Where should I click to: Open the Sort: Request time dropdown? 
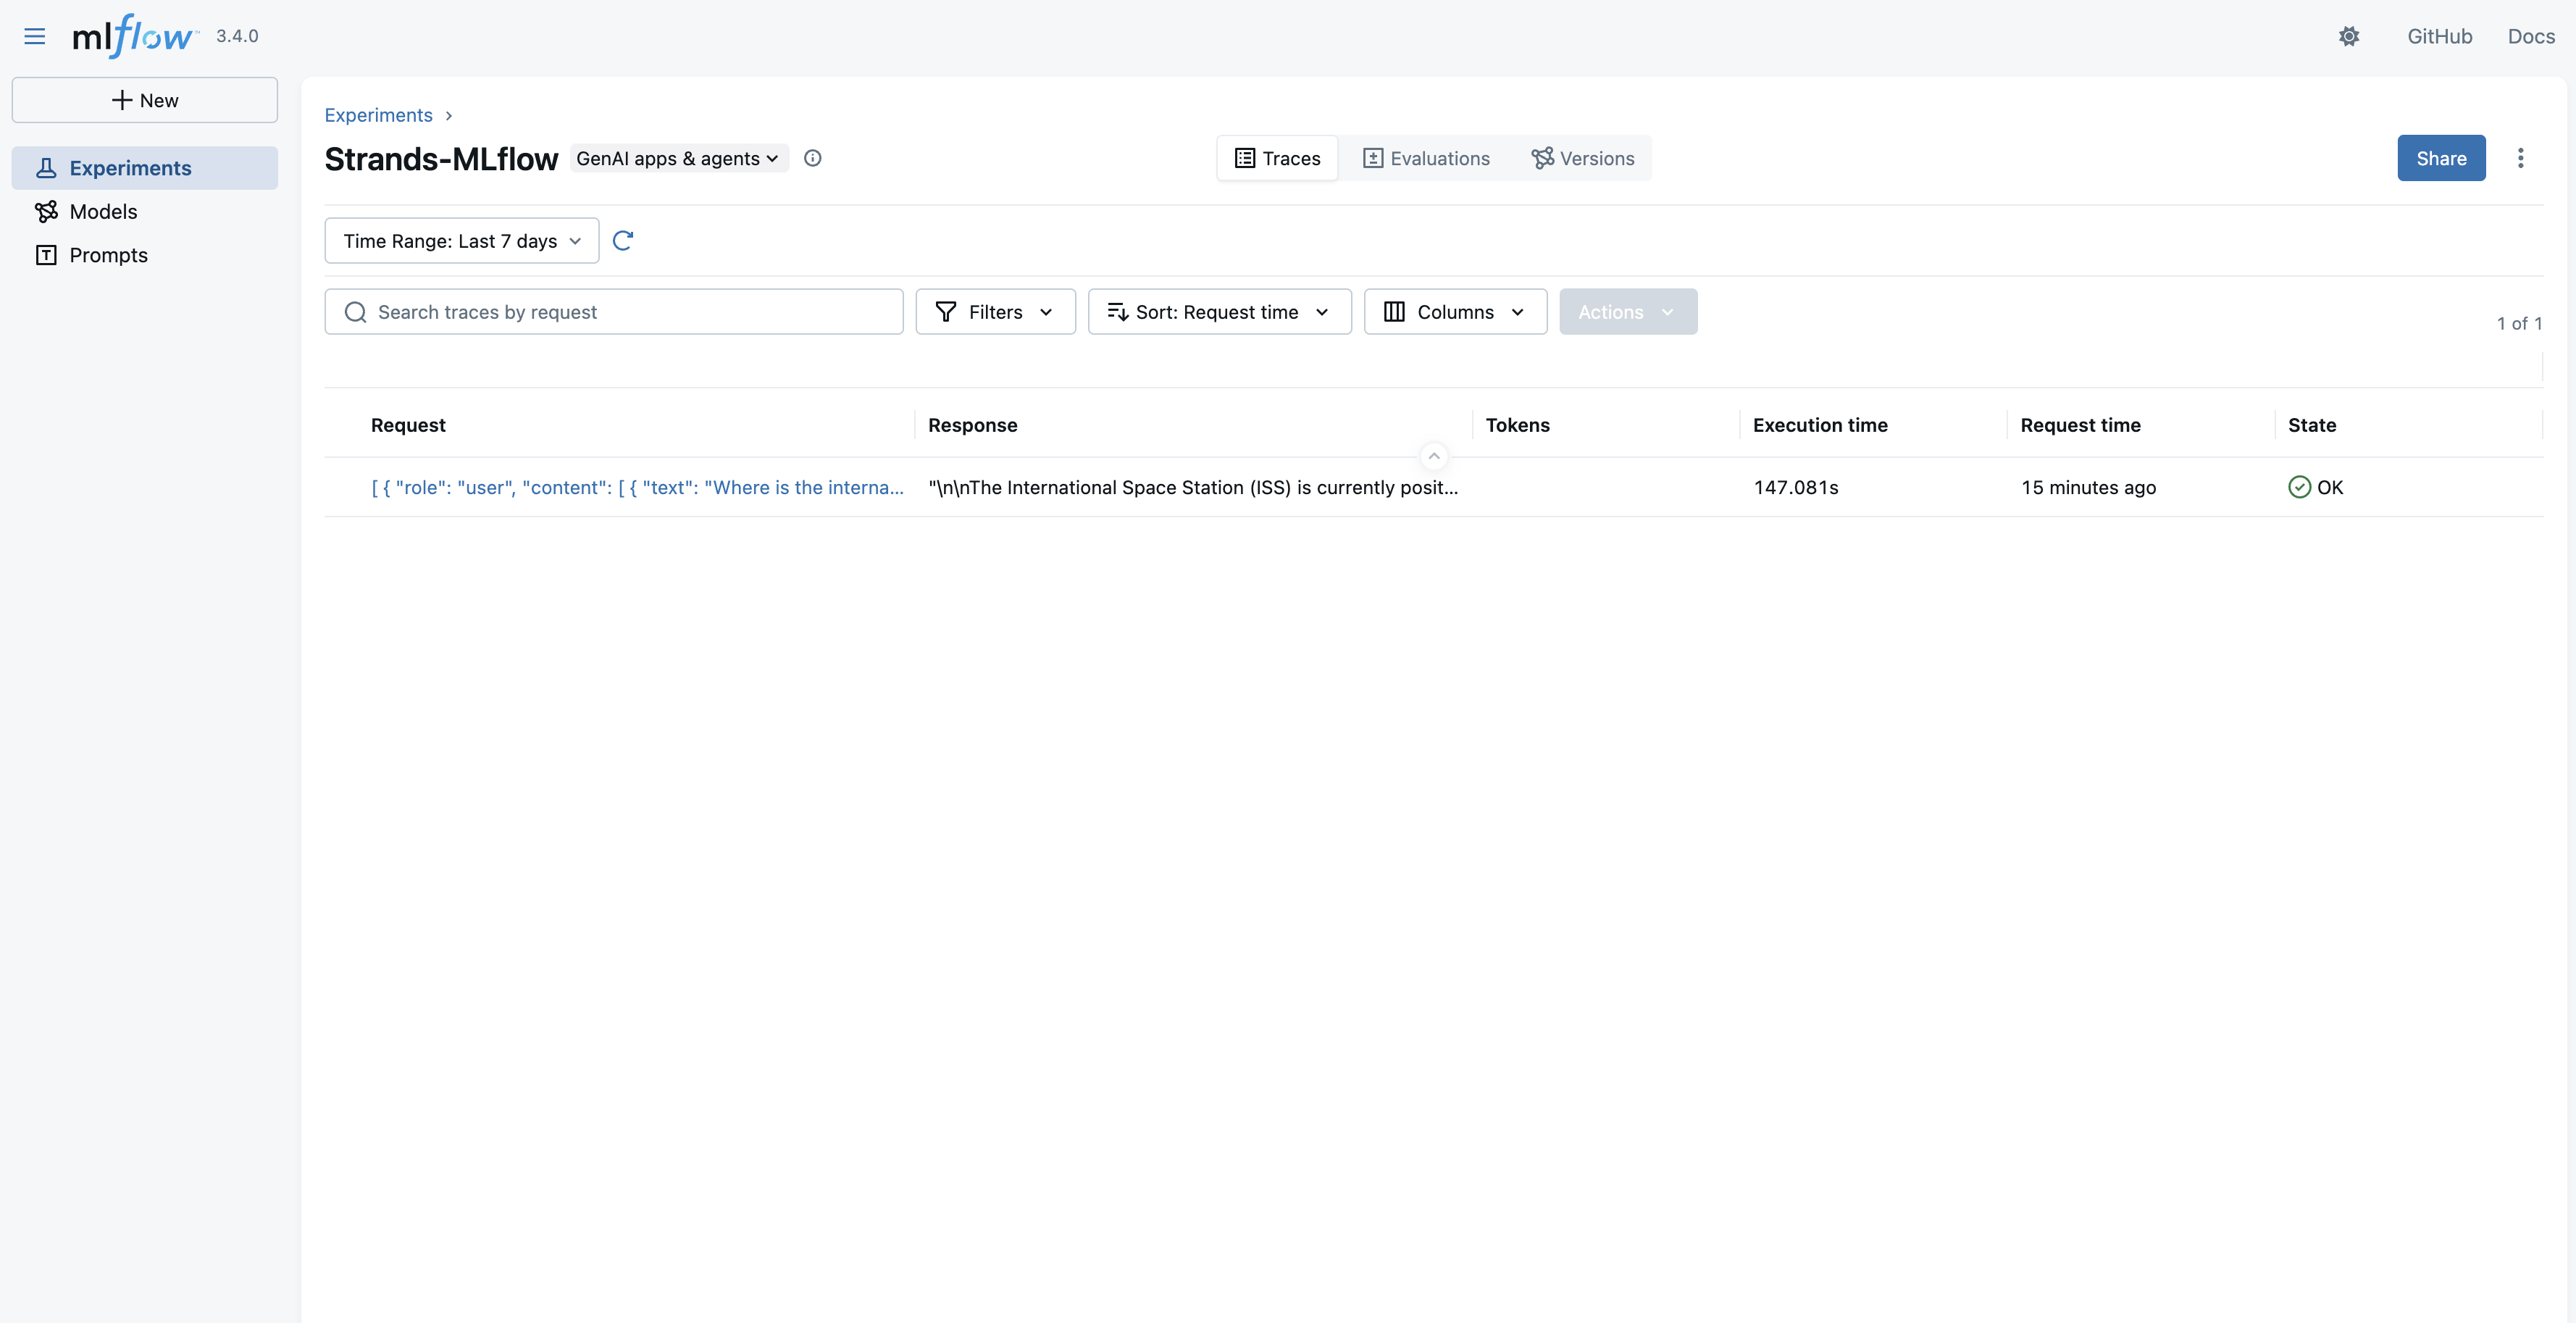1219,311
